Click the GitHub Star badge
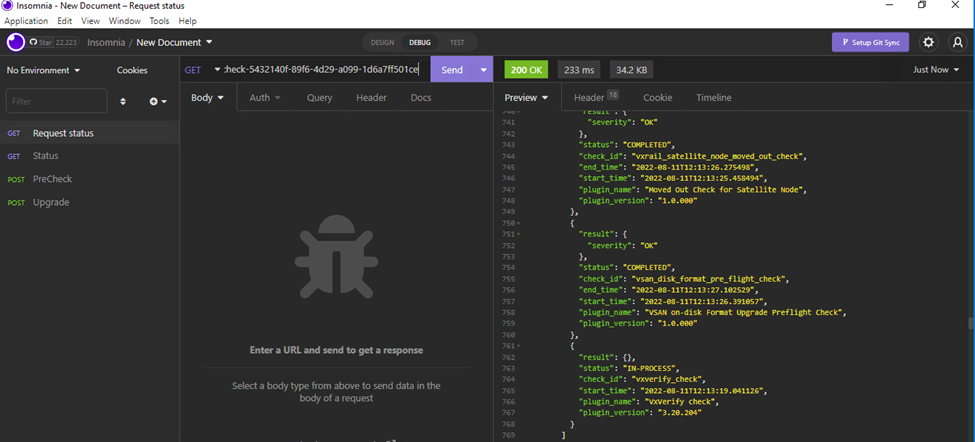Viewport: 975px width, 442px height. (54, 42)
